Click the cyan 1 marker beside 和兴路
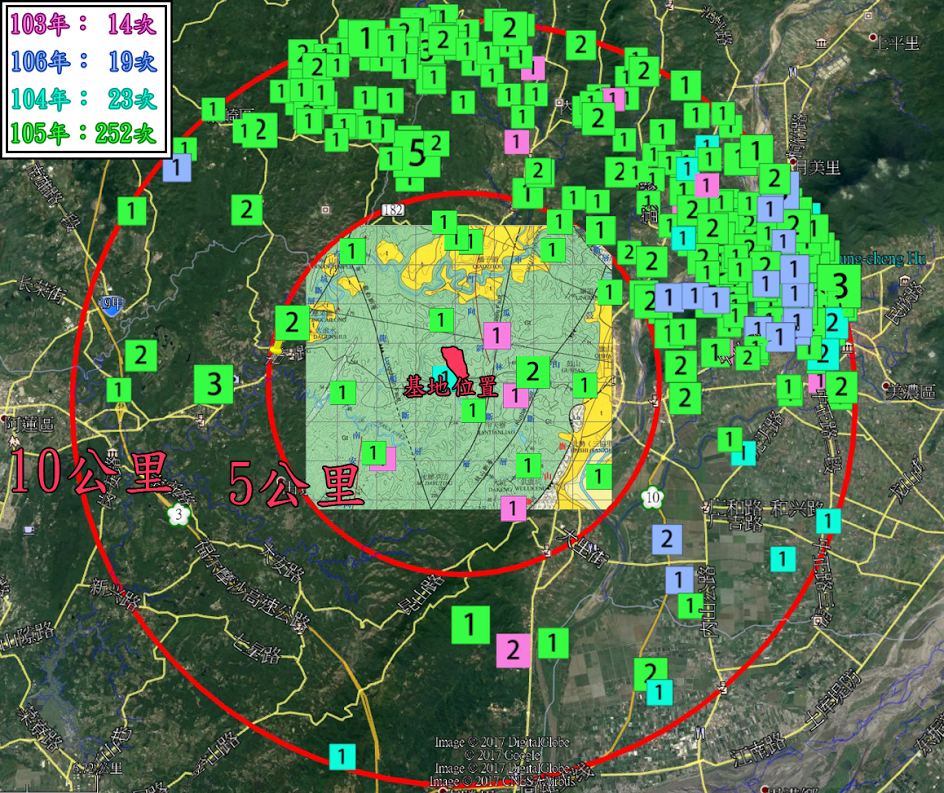The width and height of the screenshot is (944, 793). [828, 521]
